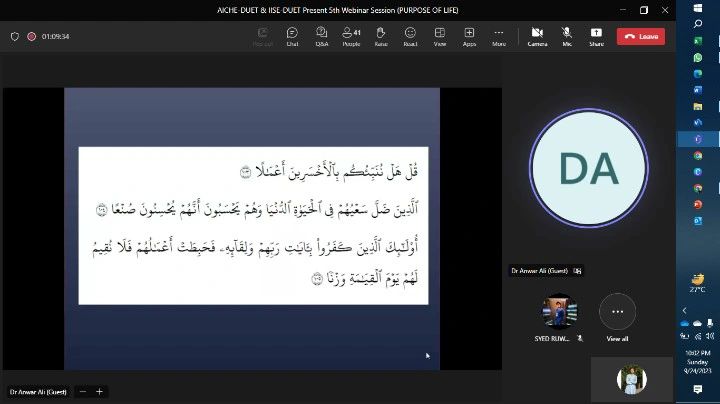Click the blue OneDrive tray icon
Screen dimensions: 720x404
pyautogui.click(x=685, y=323)
